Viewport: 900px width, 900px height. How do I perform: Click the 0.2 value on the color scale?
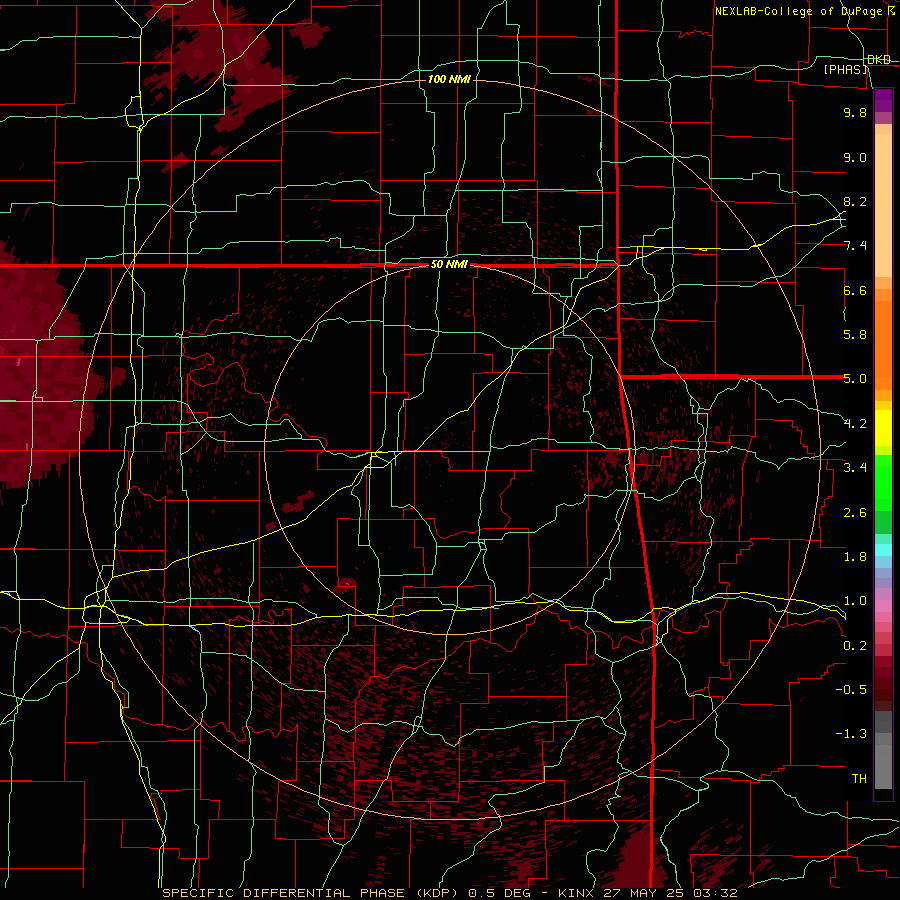tap(855, 646)
